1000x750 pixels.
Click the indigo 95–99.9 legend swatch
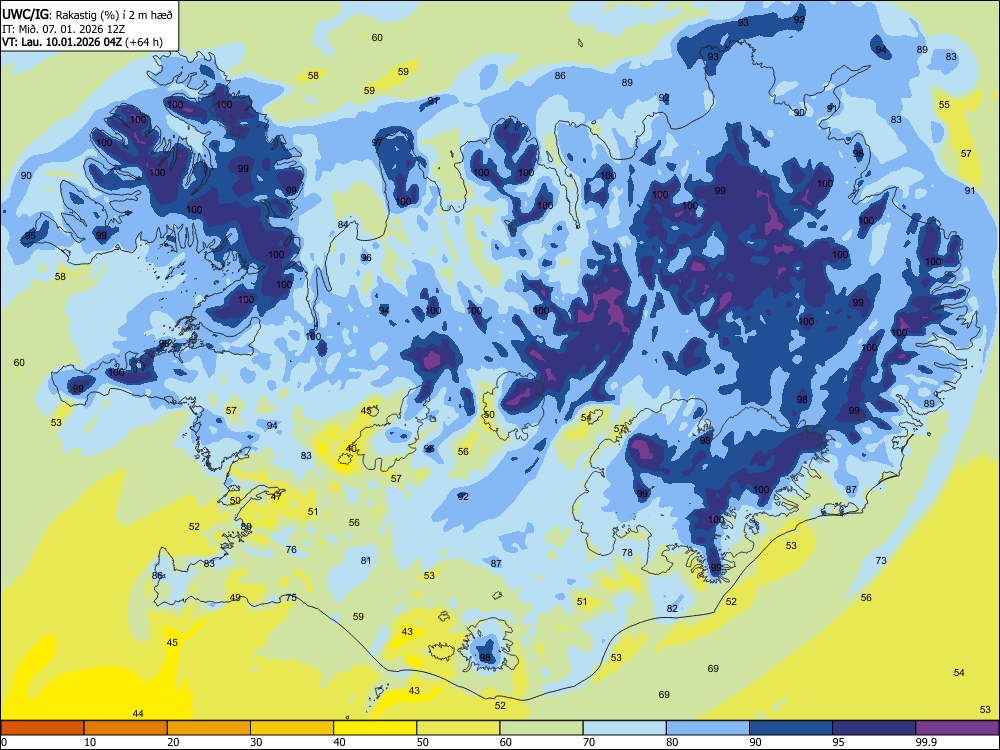[x=874, y=728]
